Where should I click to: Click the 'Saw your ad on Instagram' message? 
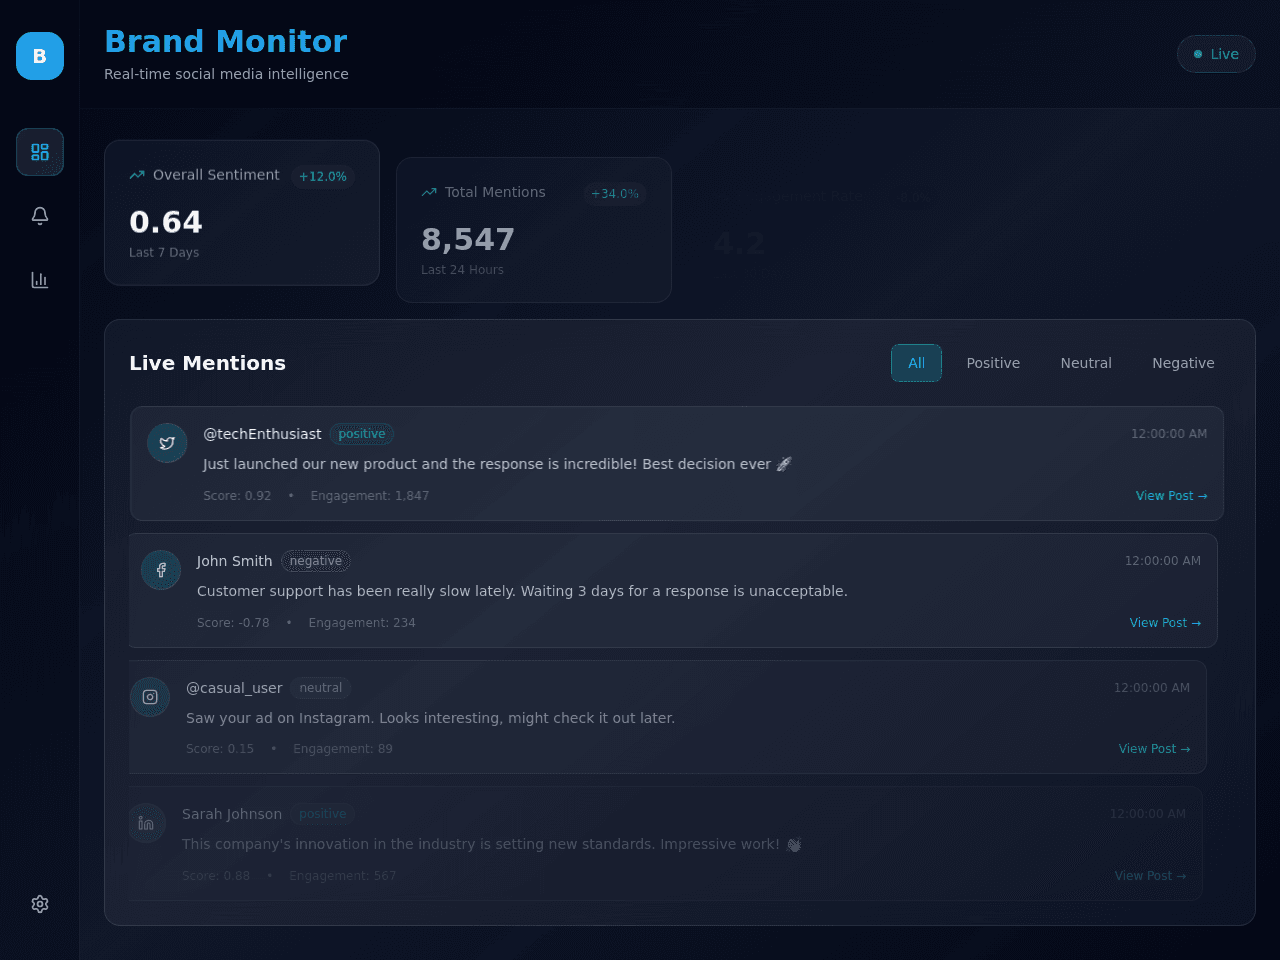point(430,718)
